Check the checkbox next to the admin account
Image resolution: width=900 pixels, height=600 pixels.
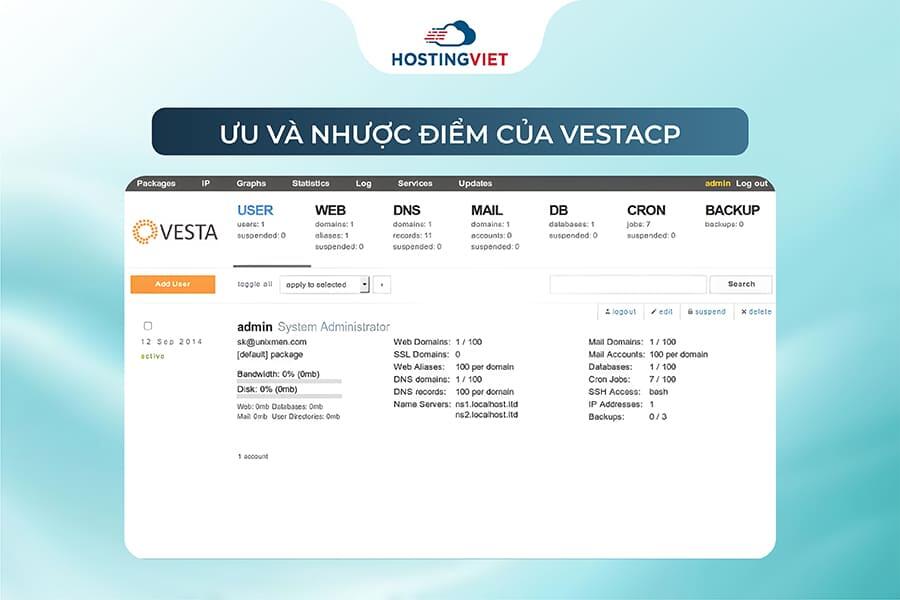(146, 324)
